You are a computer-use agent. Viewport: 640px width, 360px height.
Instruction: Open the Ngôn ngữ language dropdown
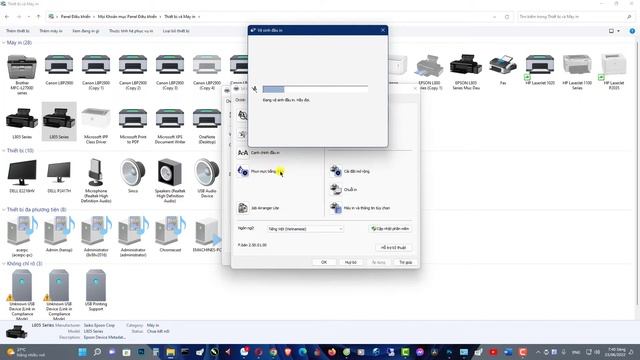tap(305, 229)
